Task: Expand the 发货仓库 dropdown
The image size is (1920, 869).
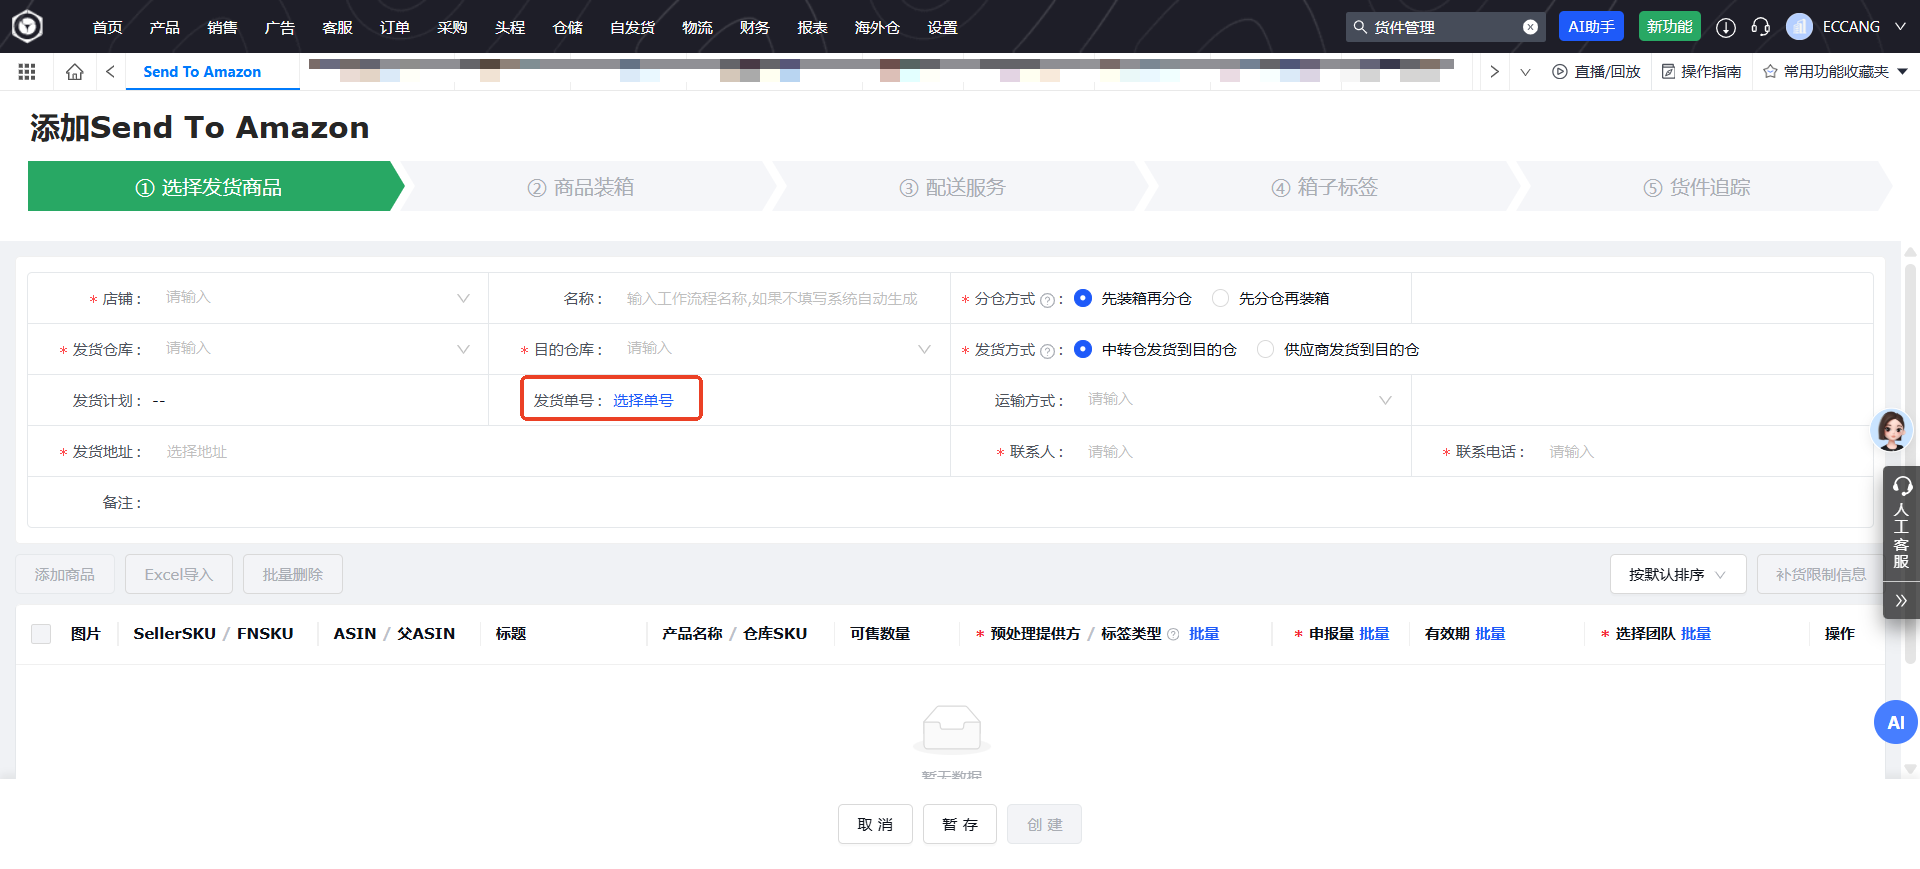Action: pyautogui.click(x=463, y=349)
